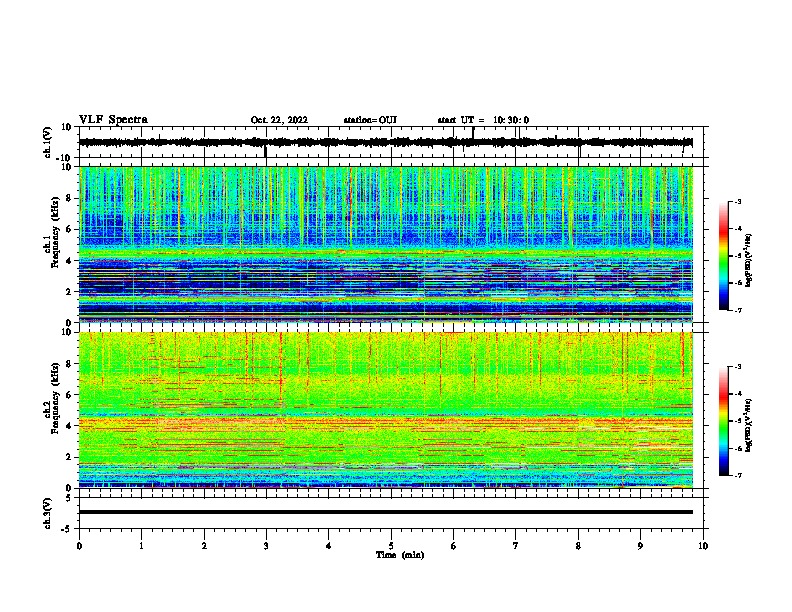Click the "6" kHz tick on ch.1 spectrogram axis
The image size is (792, 612).
69,229
